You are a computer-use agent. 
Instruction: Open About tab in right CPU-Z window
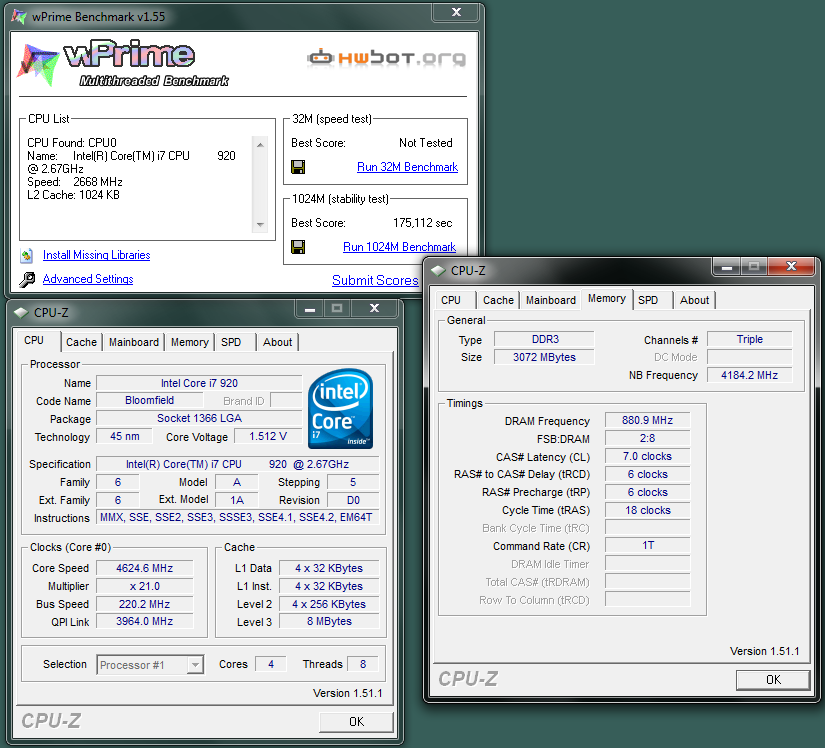695,300
